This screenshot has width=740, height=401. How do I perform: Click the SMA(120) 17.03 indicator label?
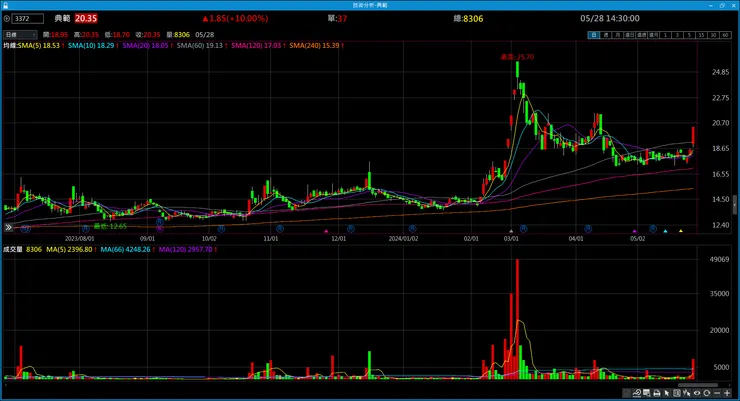[x=256, y=46]
